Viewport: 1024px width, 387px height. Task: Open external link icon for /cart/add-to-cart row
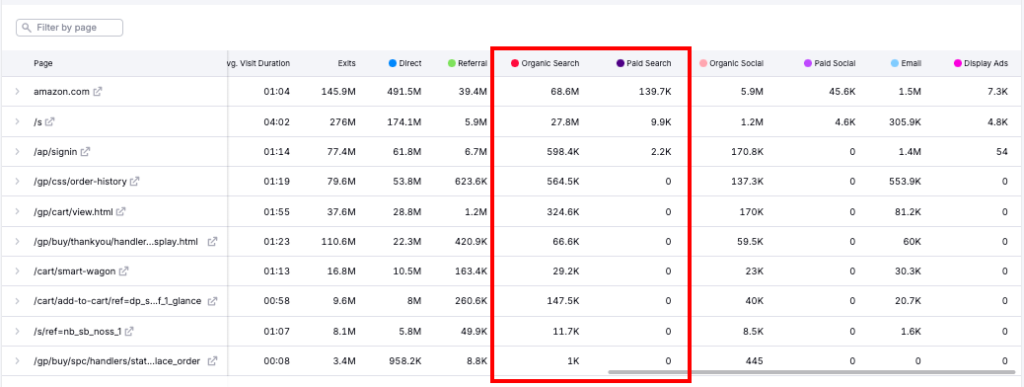pyautogui.click(x=212, y=301)
